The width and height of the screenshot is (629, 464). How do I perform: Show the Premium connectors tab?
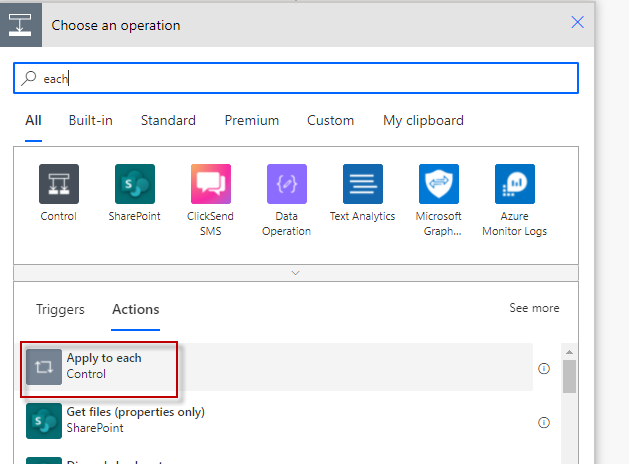point(252,121)
